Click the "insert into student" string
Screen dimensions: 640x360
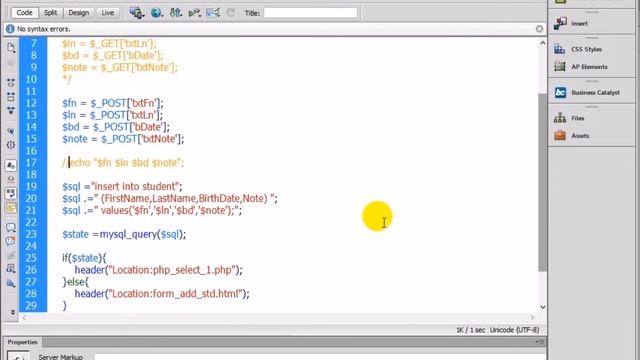click(x=136, y=187)
